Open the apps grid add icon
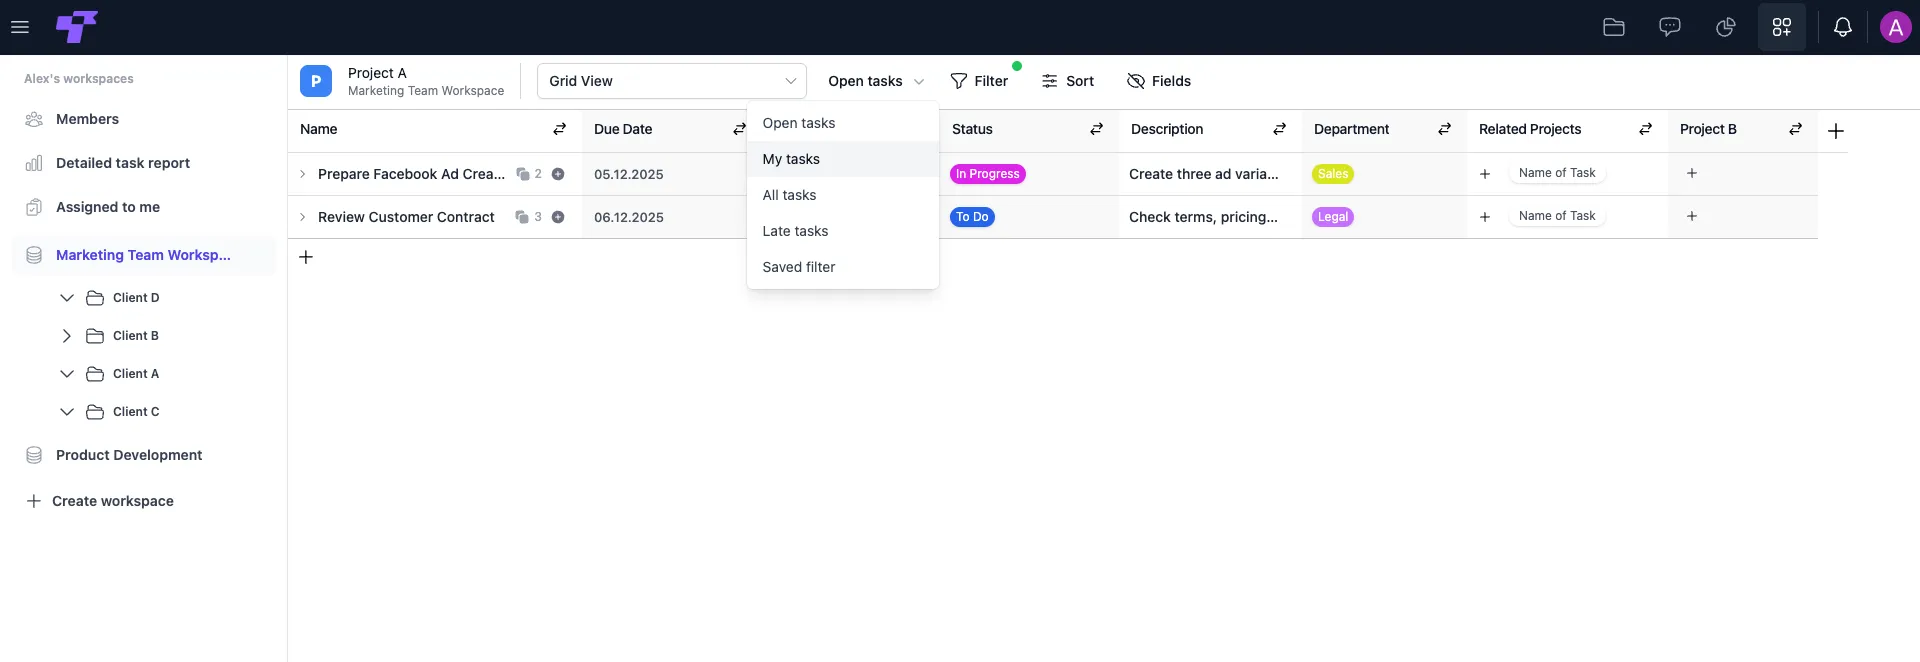This screenshot has width=1920, height=662. point(1782,27)
